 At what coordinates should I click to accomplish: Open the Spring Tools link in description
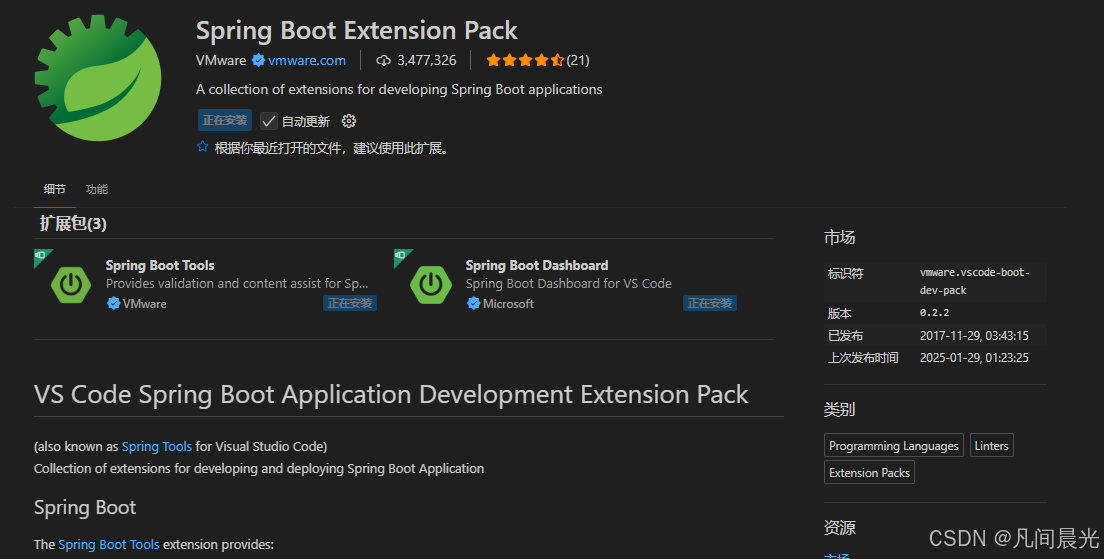point(156,446)
